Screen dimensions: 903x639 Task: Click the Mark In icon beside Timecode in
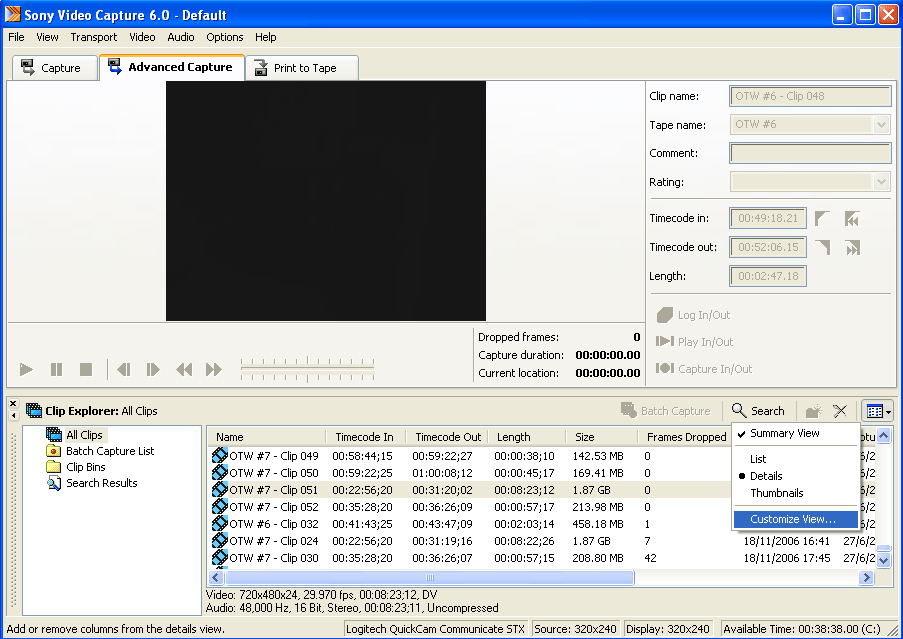click(x=822, y=219)
